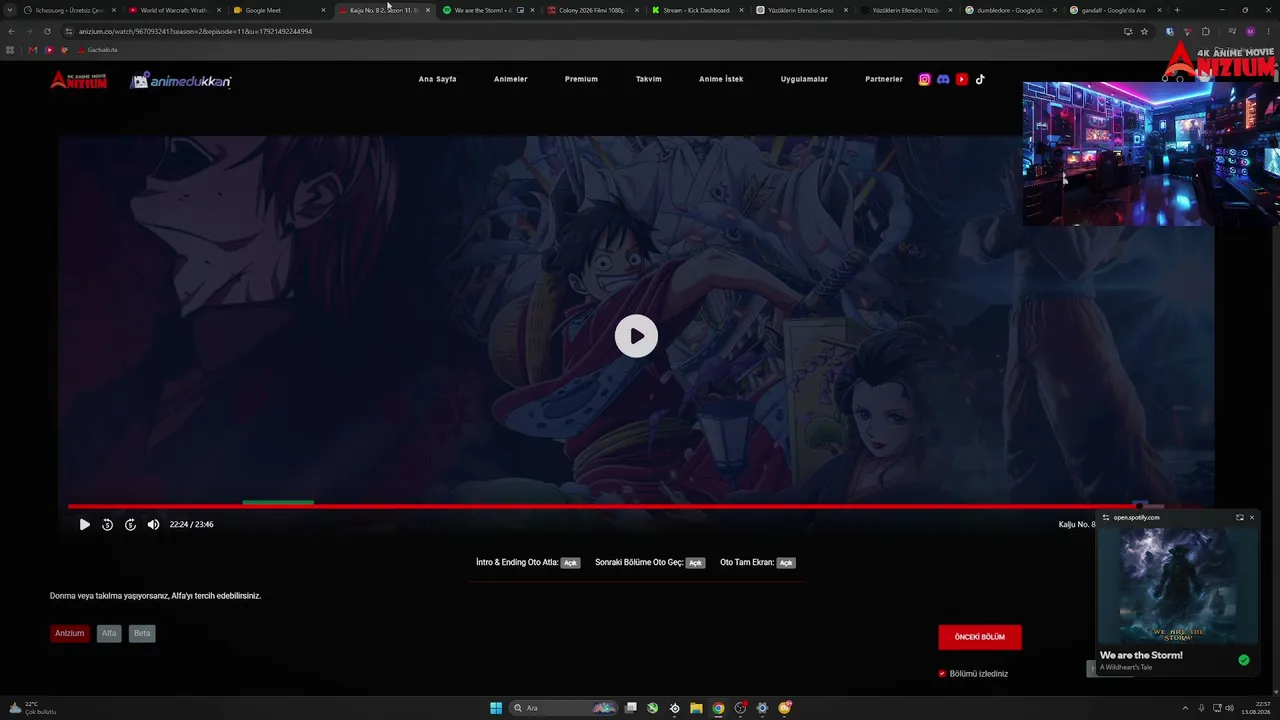Expand the tab search dropdown
The image size is (1280, 720).
coord(10,10)
